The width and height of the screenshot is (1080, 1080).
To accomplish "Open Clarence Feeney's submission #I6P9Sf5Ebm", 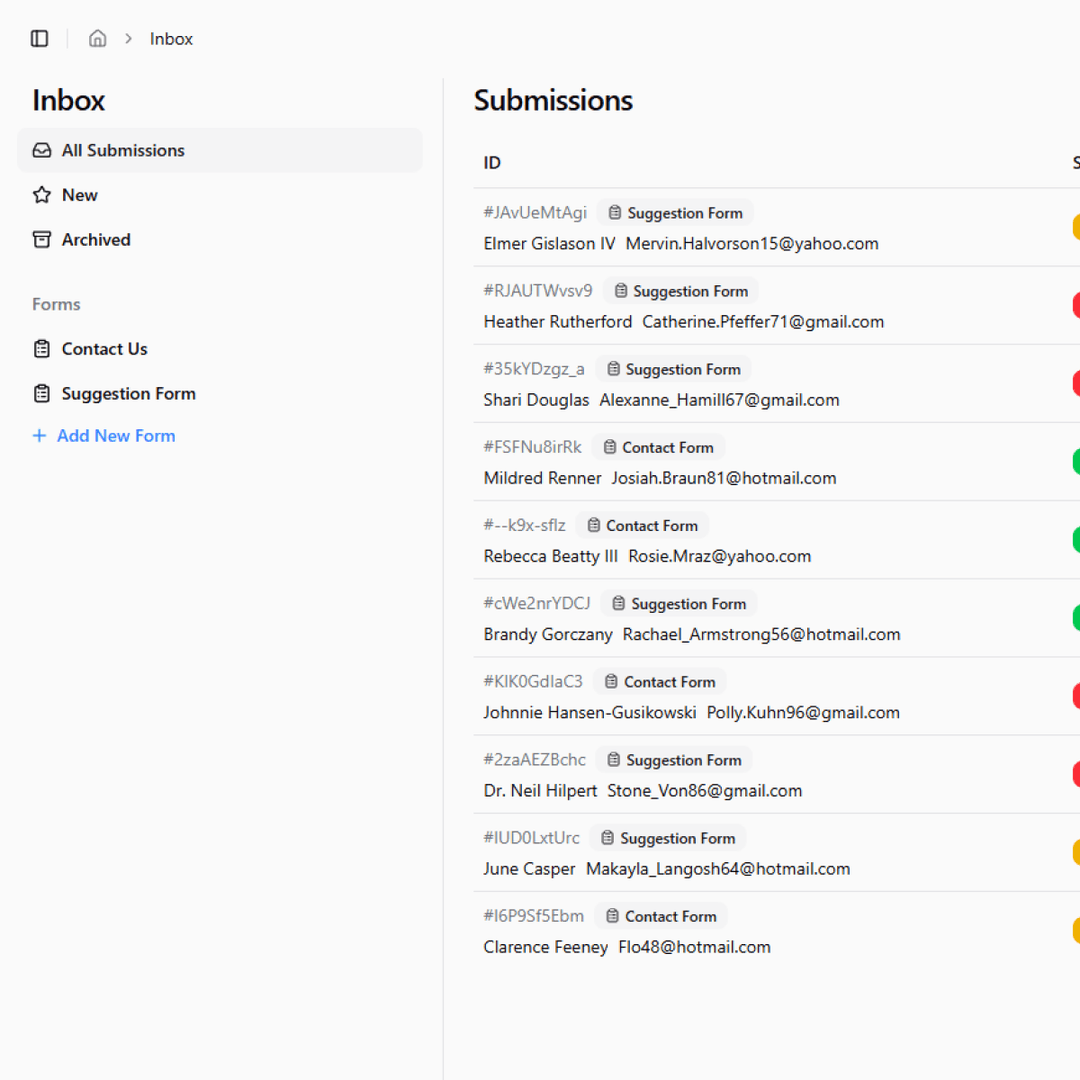I will point(534,916).
